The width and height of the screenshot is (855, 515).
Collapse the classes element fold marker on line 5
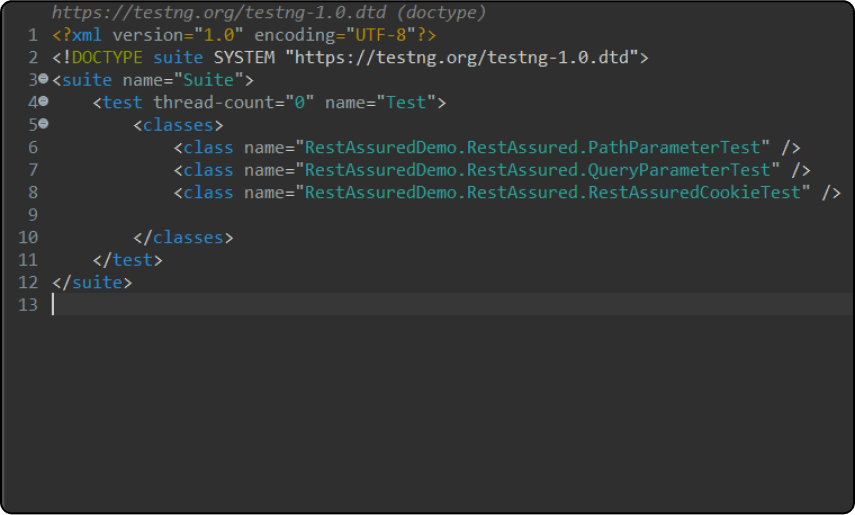pos(44,124)
